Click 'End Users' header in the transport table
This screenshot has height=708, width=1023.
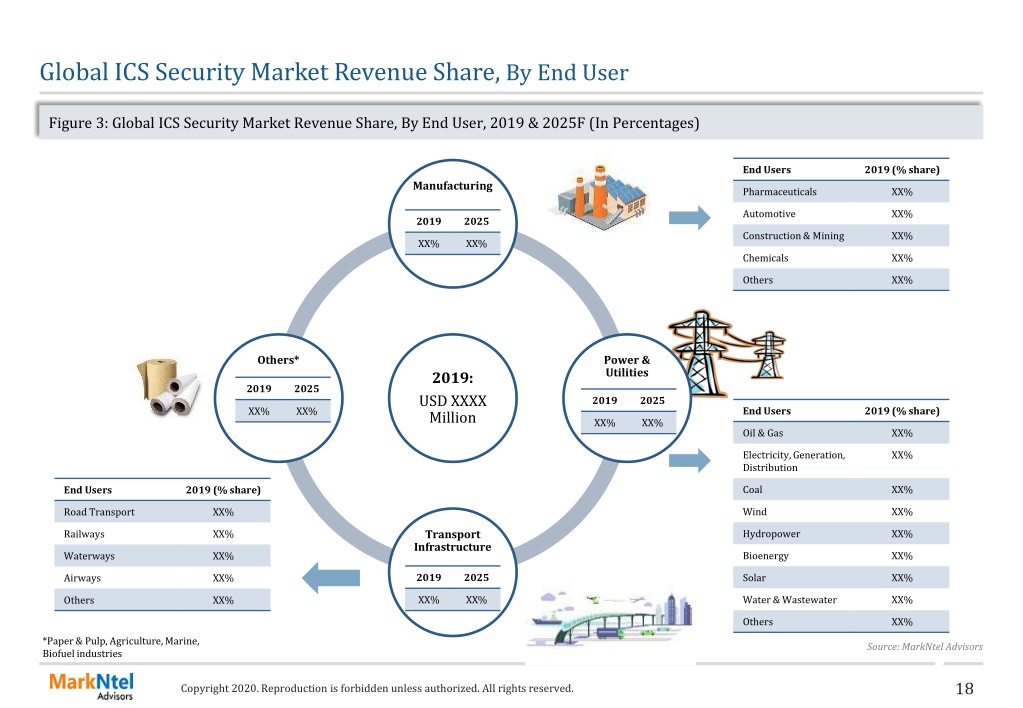88,490
